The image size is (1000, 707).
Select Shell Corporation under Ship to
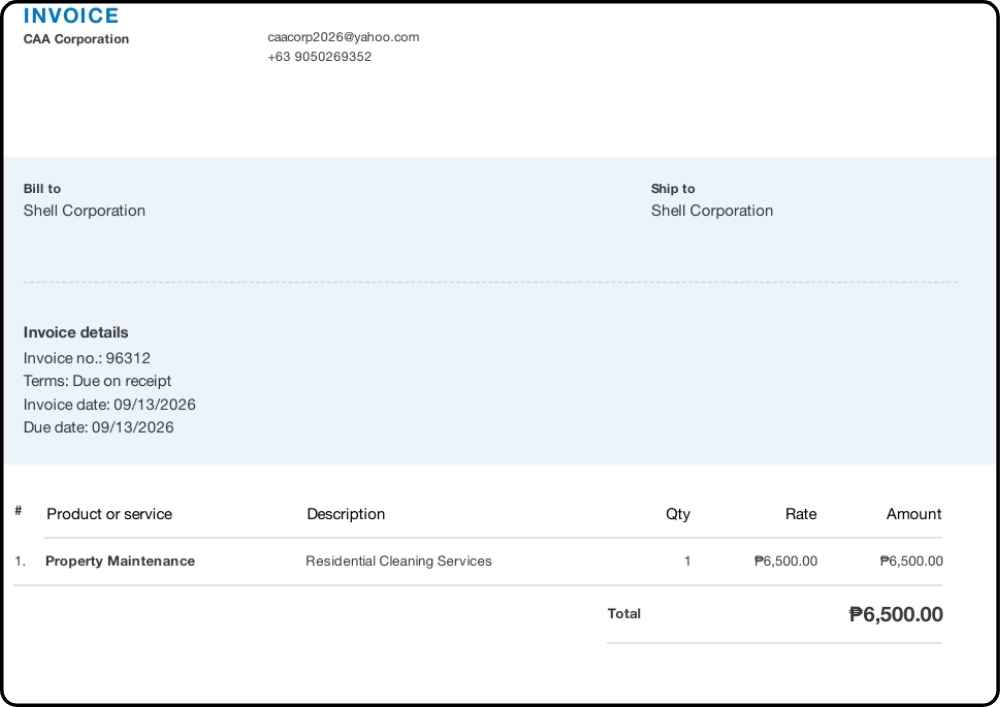tap(712, 210)
